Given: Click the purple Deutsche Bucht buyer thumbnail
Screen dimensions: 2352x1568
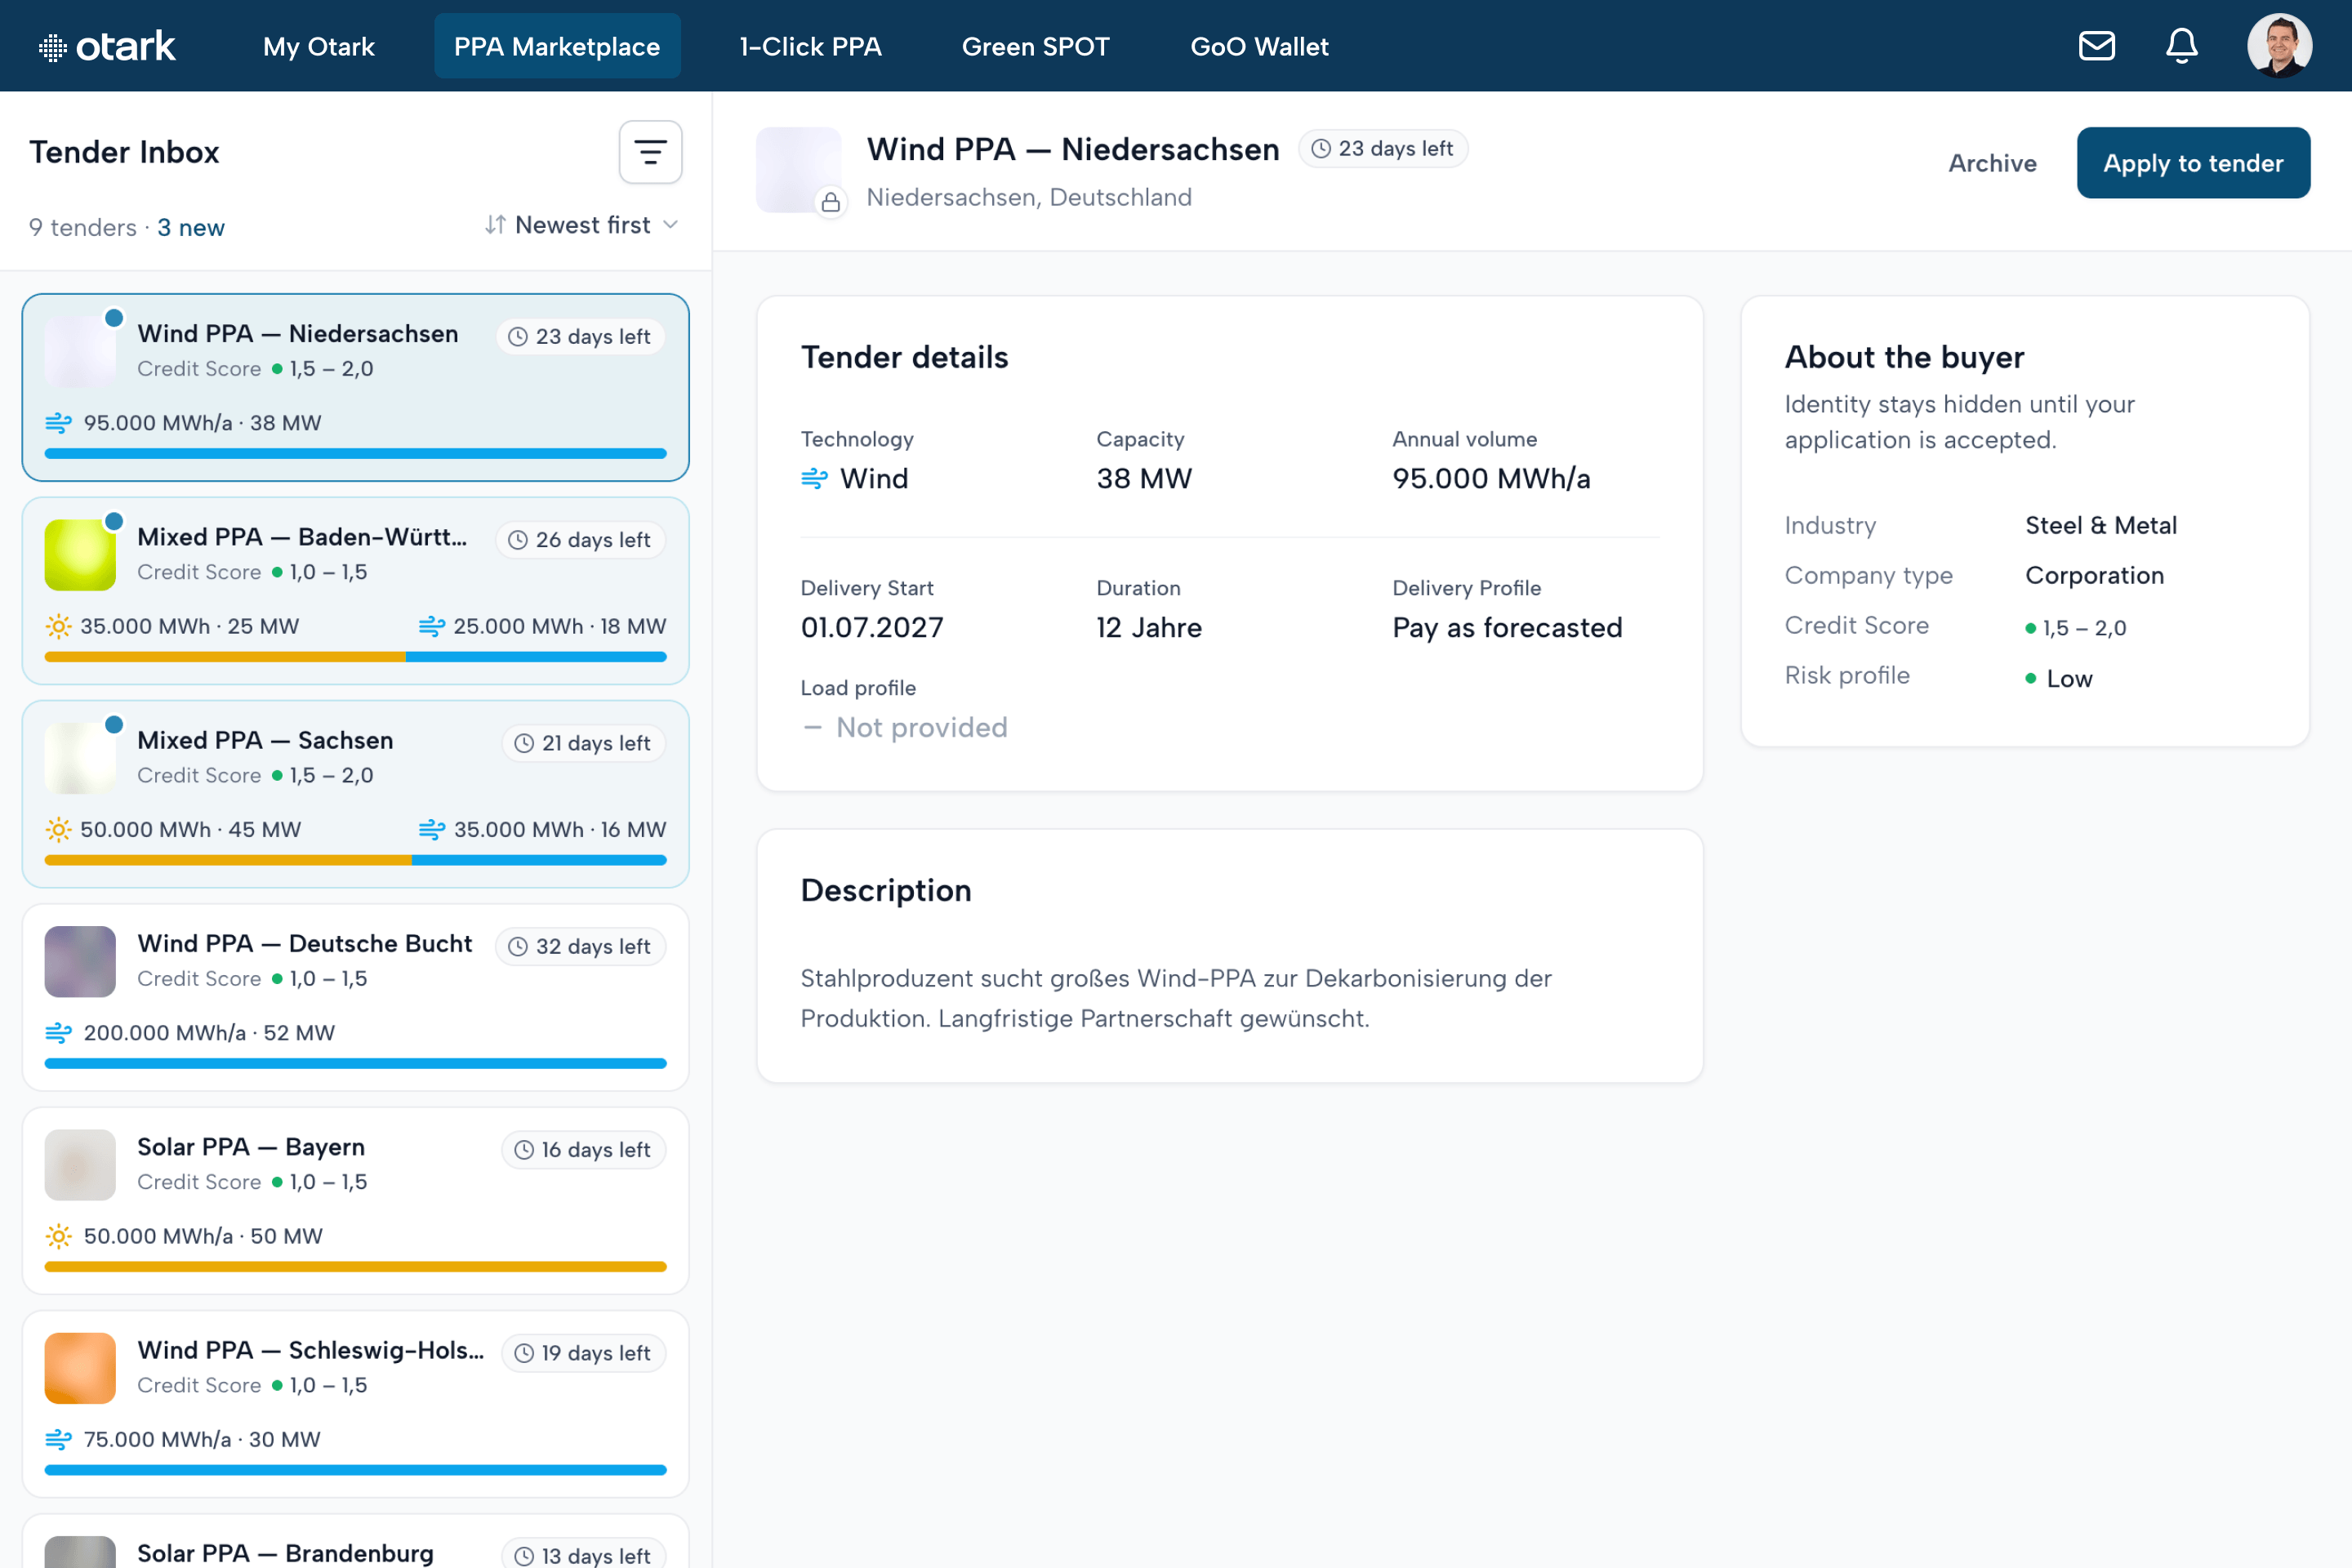Looking at the screenshot, I should 80,962.
